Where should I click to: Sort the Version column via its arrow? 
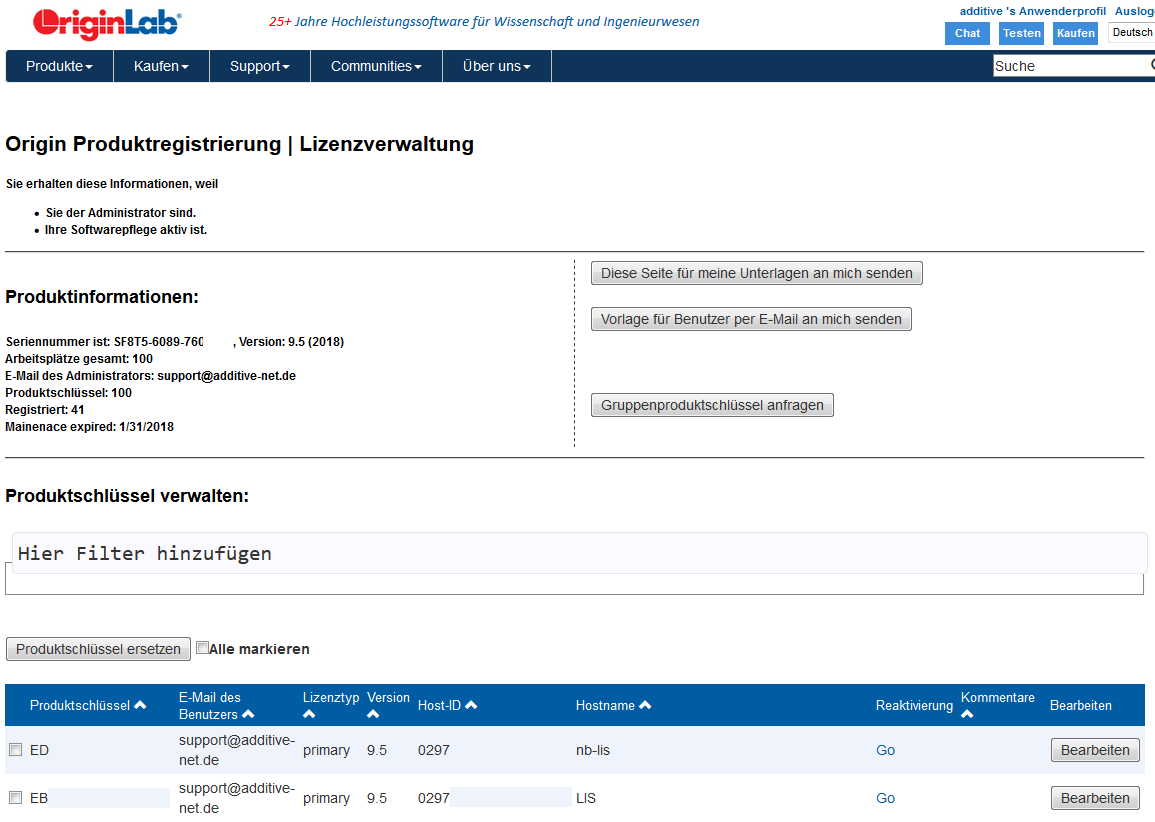tap(373, 714)
